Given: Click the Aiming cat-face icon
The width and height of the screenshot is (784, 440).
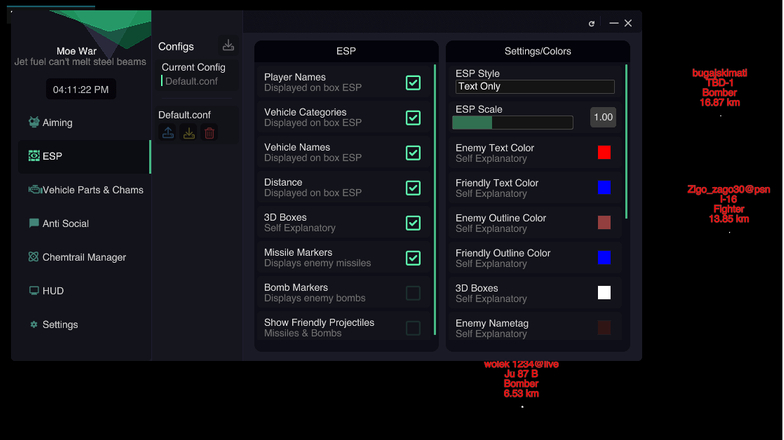Looking at the screenshot, I should pos(34,122).
